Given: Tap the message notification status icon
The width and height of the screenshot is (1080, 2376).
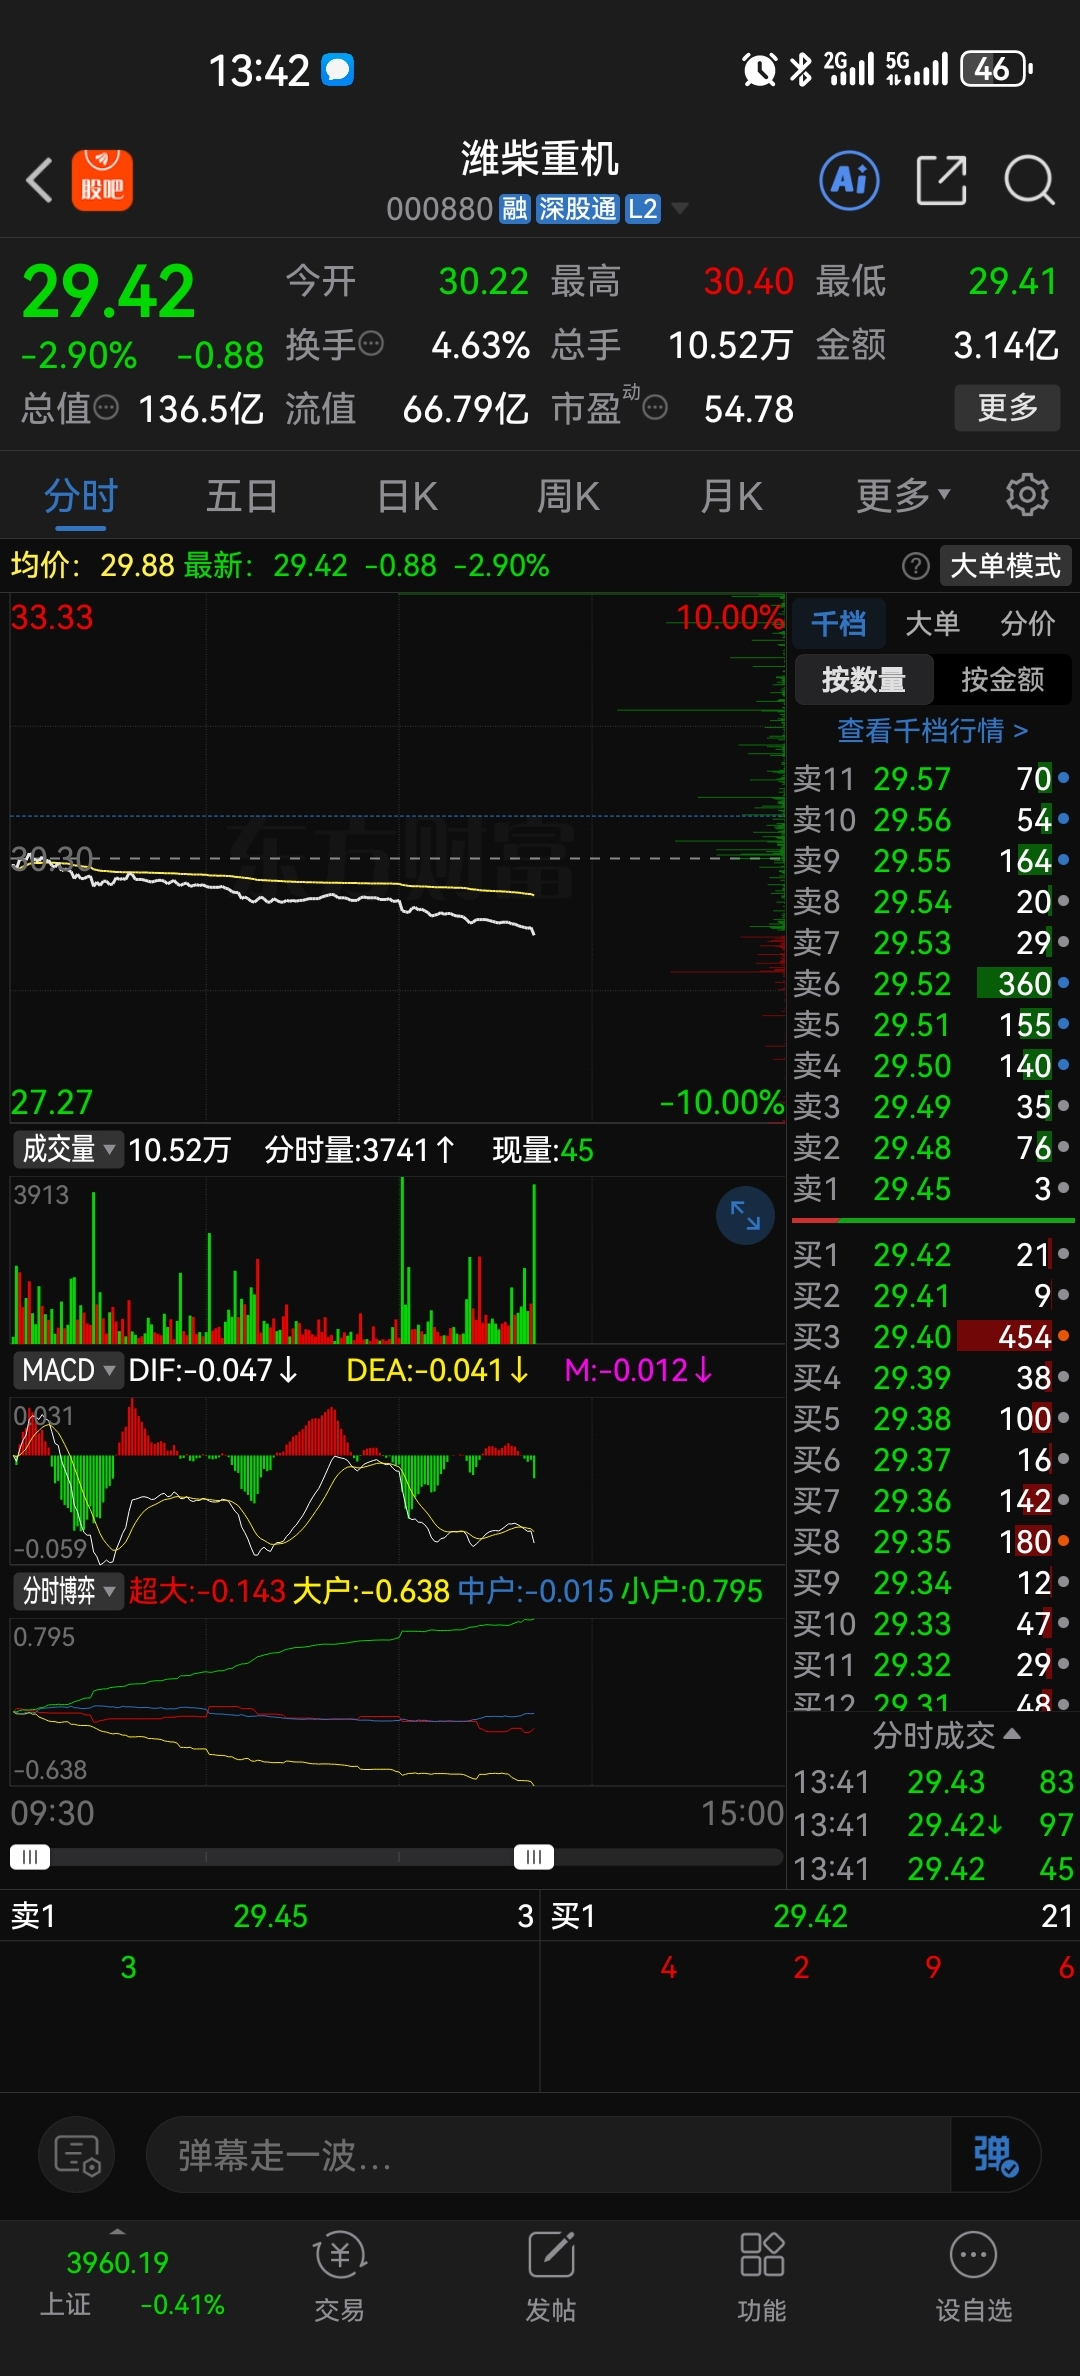Looking at the screenshot, I should [338, 69].
